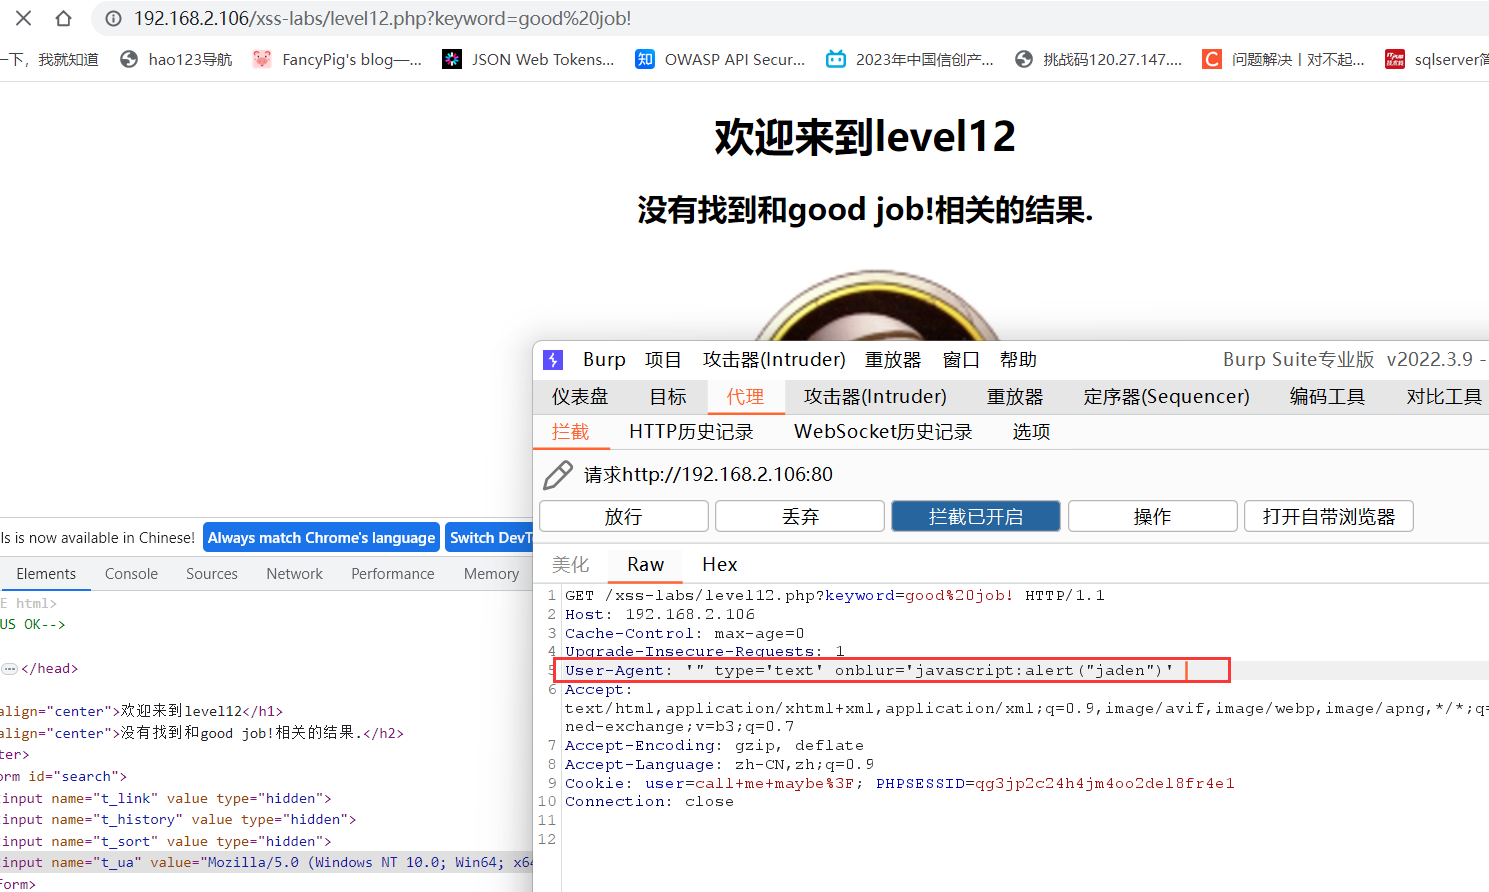Switch to the Hex view tab
The height and width of the screenshot is (892, 1489).
coord(719,565)
